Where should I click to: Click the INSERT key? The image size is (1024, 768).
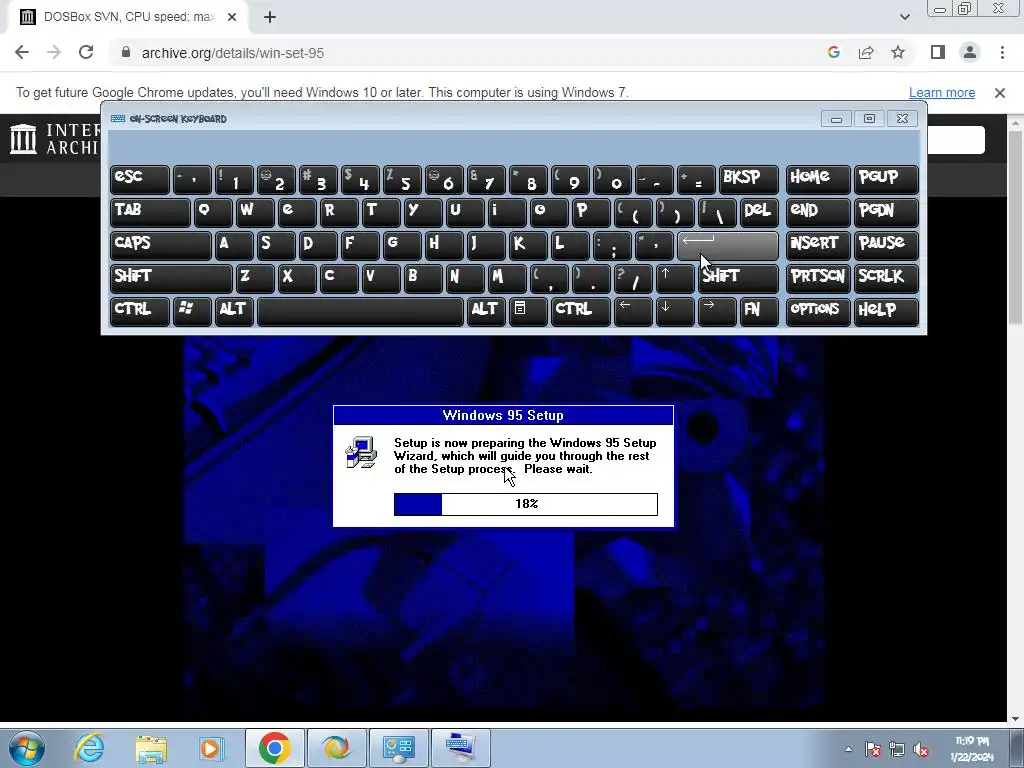818,245
